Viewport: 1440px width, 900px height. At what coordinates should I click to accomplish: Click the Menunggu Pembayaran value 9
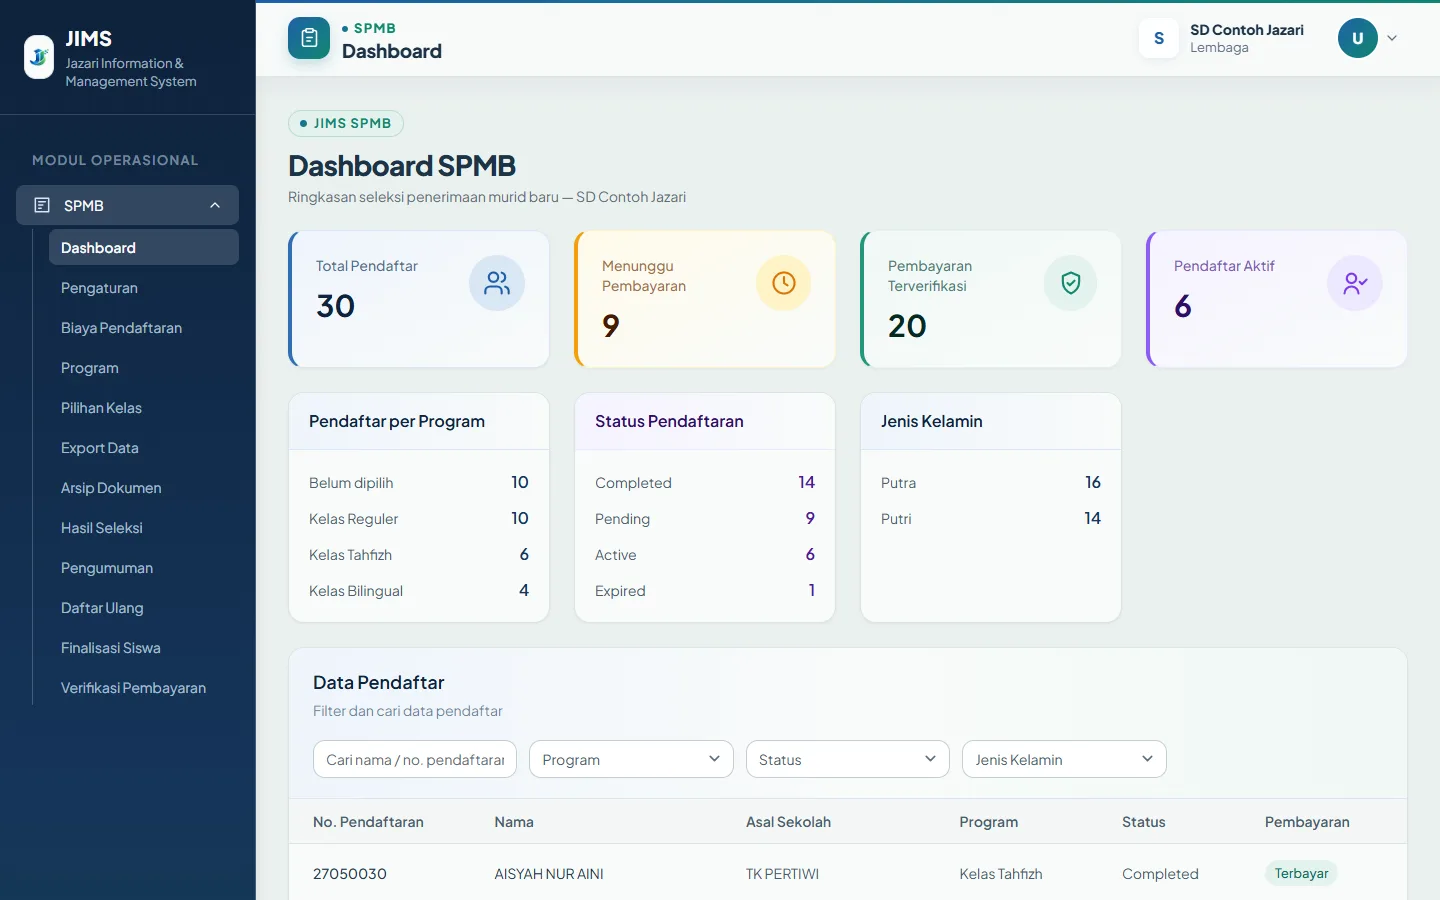[x=611, y=326]
